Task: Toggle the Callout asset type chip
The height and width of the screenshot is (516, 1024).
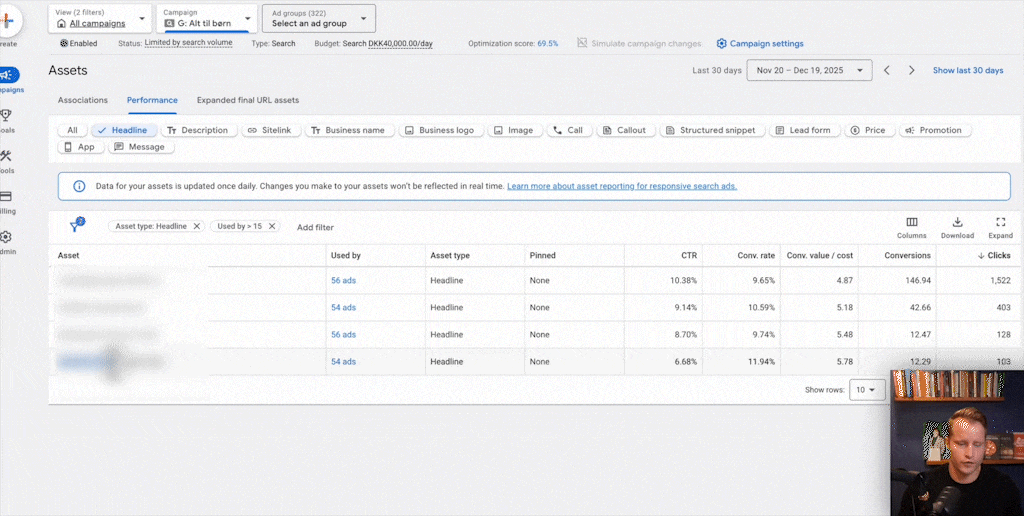Action: [x=624, y=130]
